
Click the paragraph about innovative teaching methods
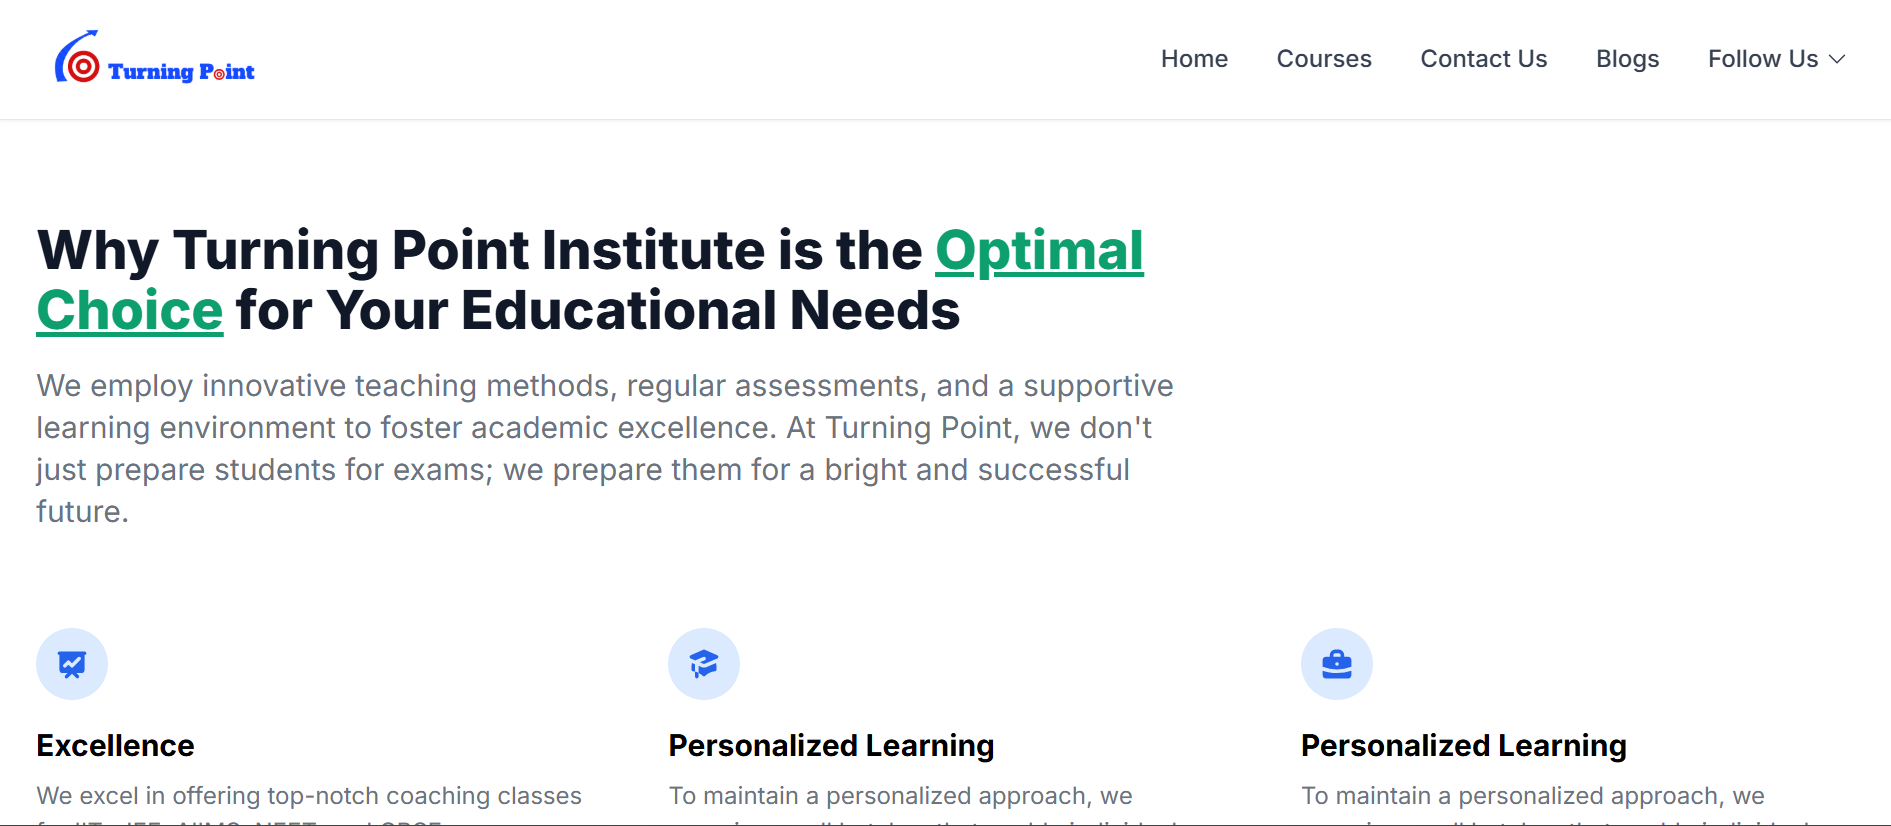pos(604,448)
